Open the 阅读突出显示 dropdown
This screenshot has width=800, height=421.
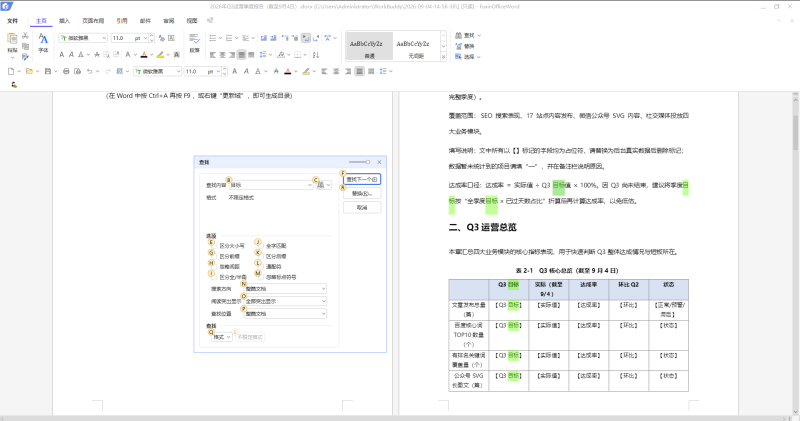click(285, 302)
